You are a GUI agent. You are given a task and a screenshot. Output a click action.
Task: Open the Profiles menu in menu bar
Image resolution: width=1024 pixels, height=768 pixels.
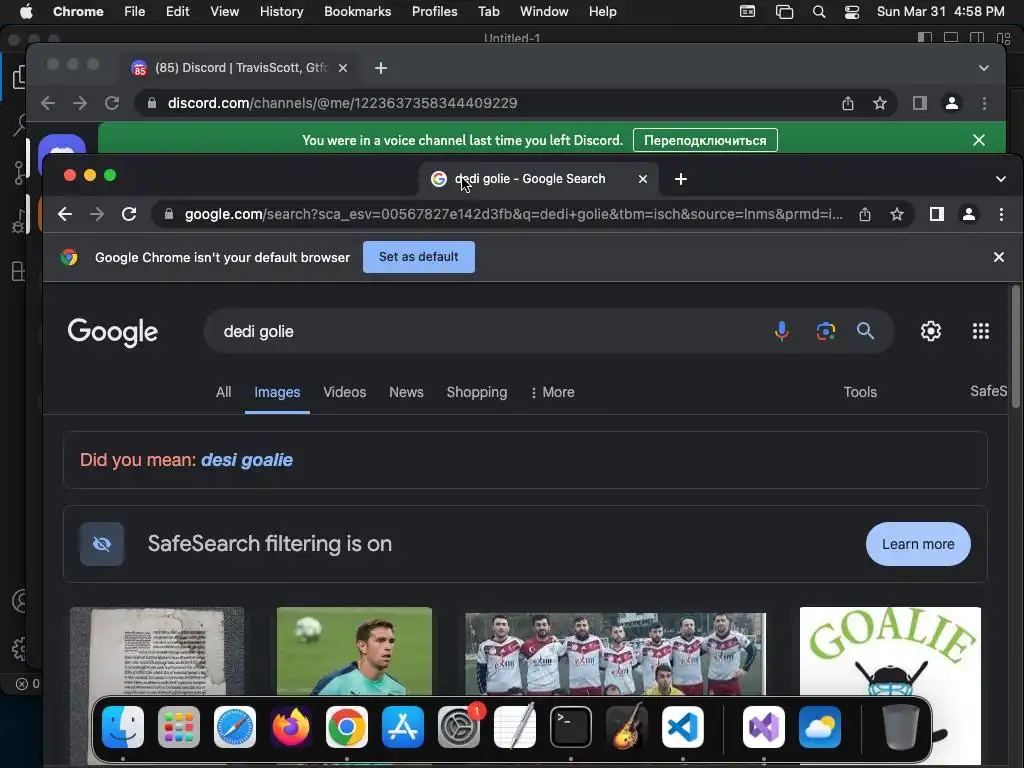434,12
